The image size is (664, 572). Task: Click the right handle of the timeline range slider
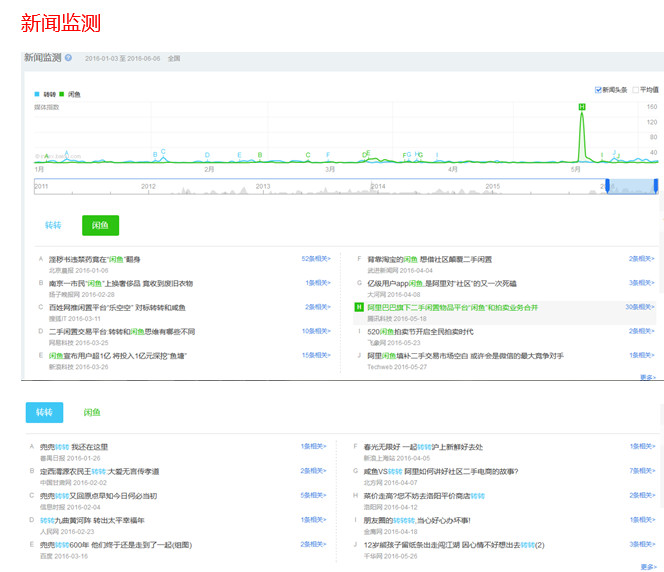pos(656,185)
